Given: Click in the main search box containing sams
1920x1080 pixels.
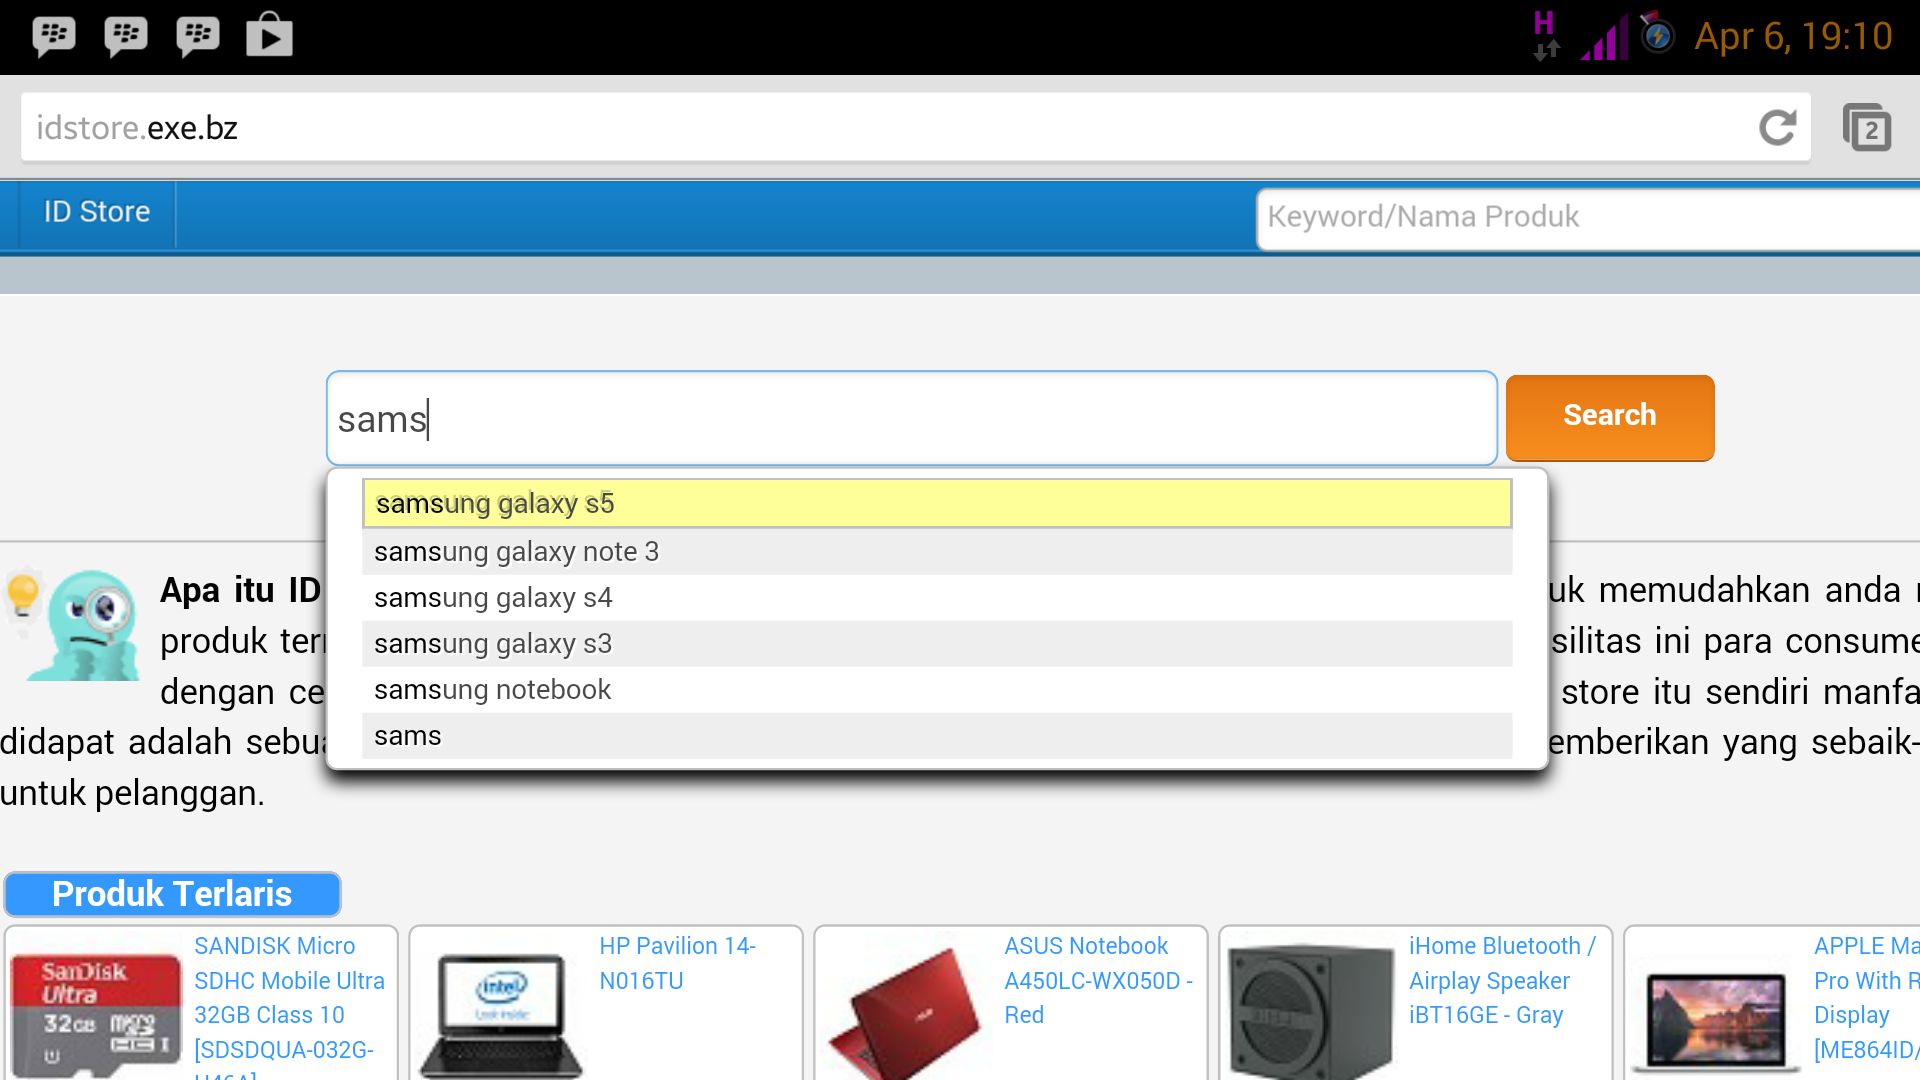Looking at the screenshot, I should (911, 418).
